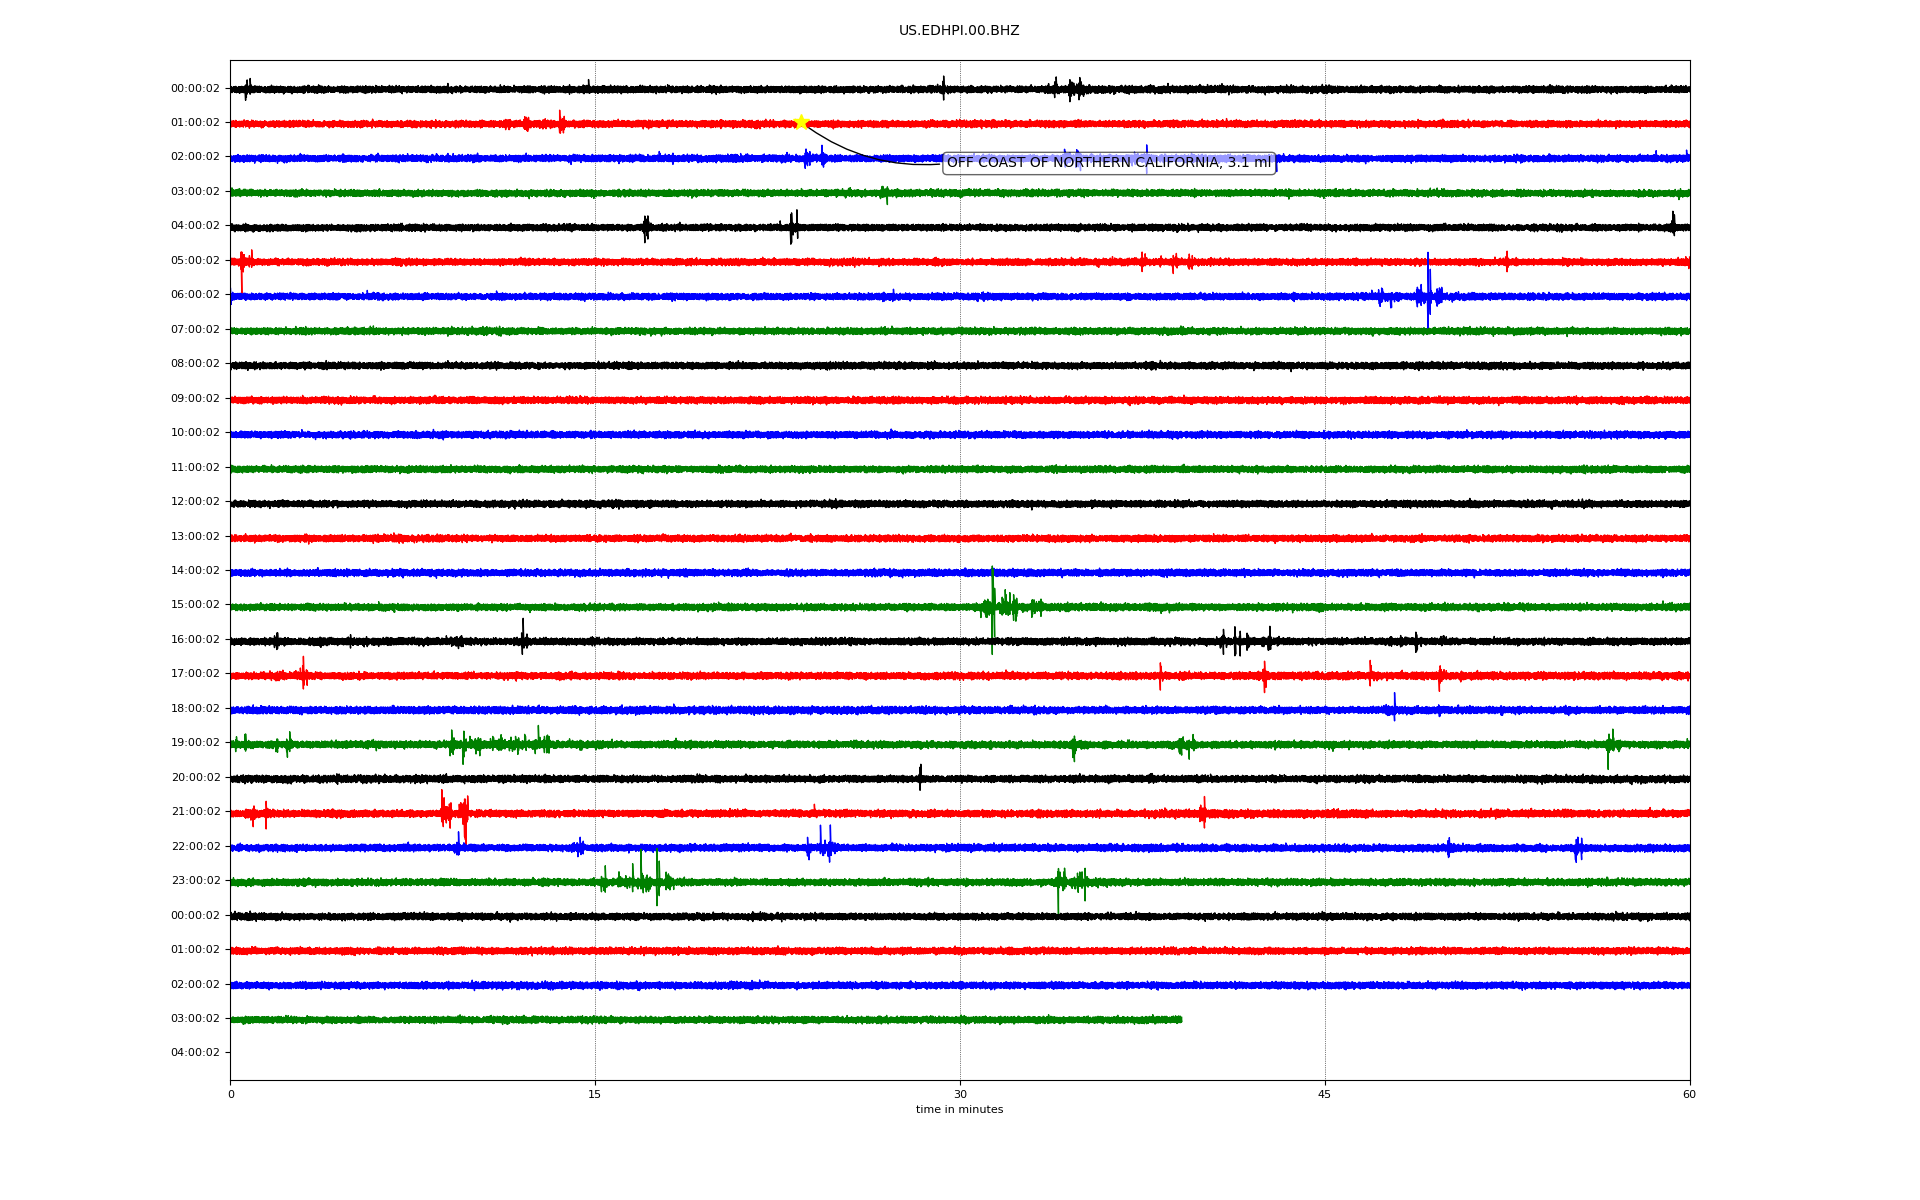Click the 11:00:02 row label

(195, 468)
